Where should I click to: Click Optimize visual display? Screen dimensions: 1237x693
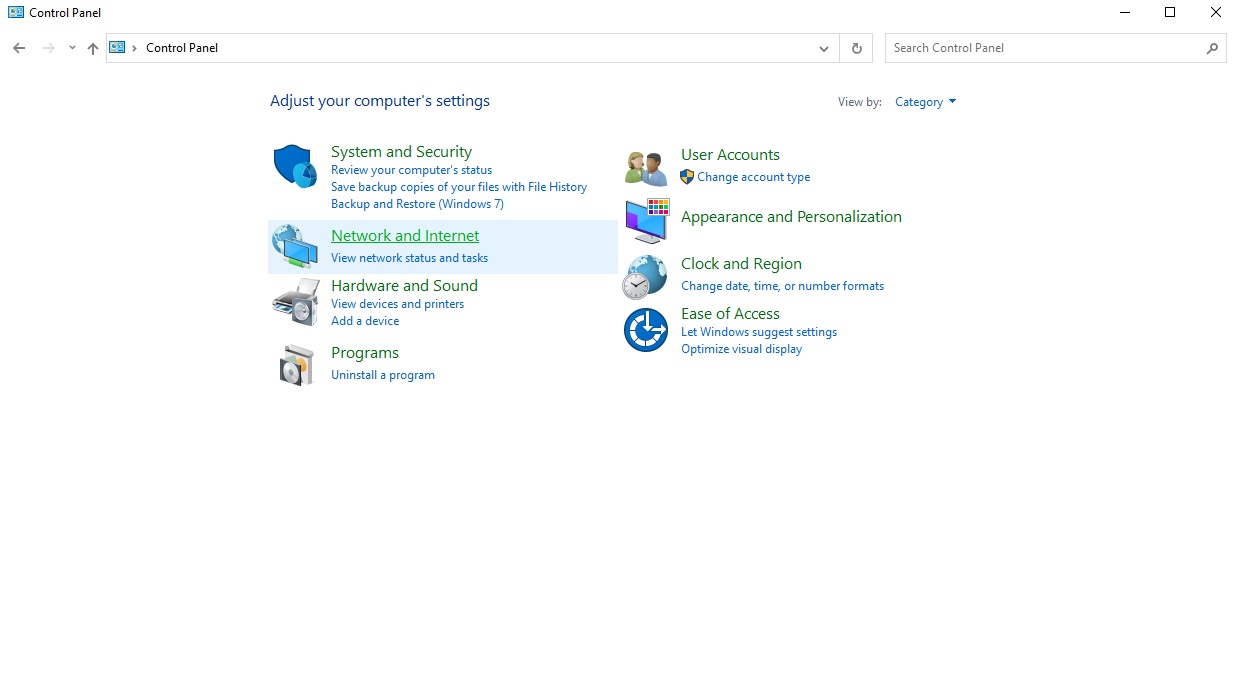[741, 349]
